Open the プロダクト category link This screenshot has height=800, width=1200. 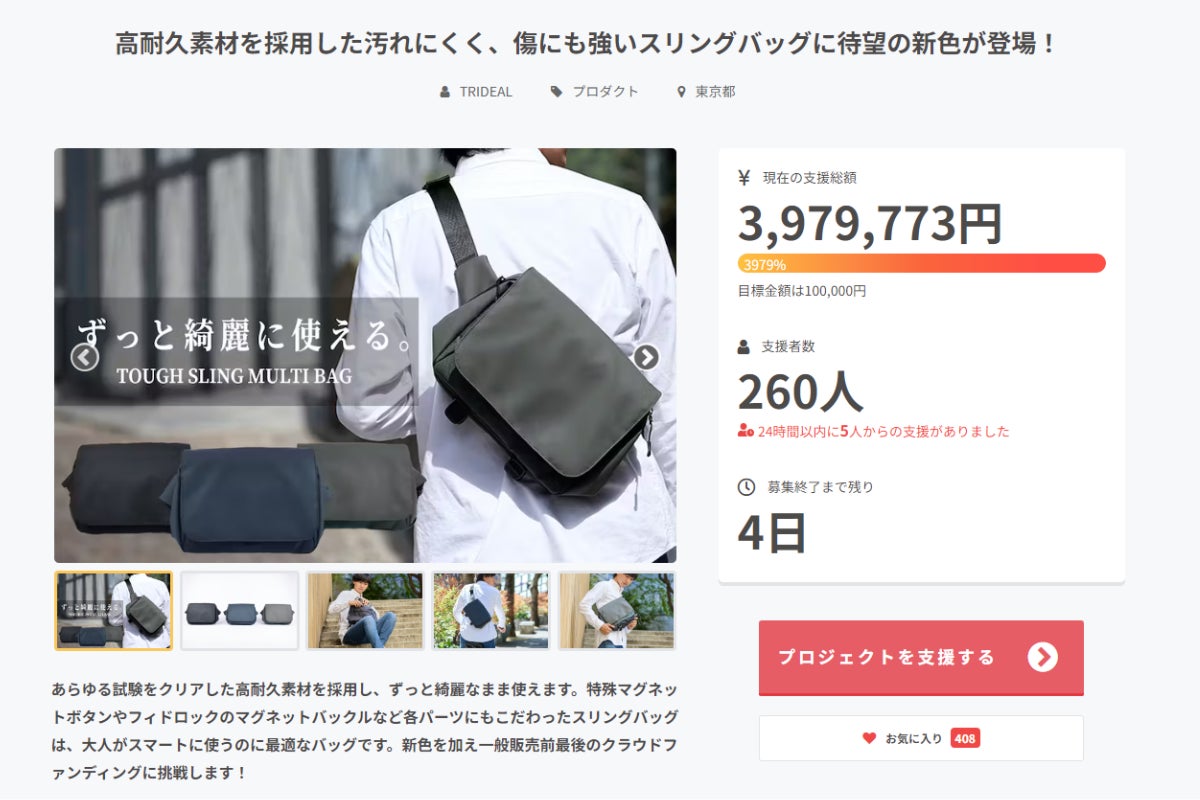click(x=605, y=92)
